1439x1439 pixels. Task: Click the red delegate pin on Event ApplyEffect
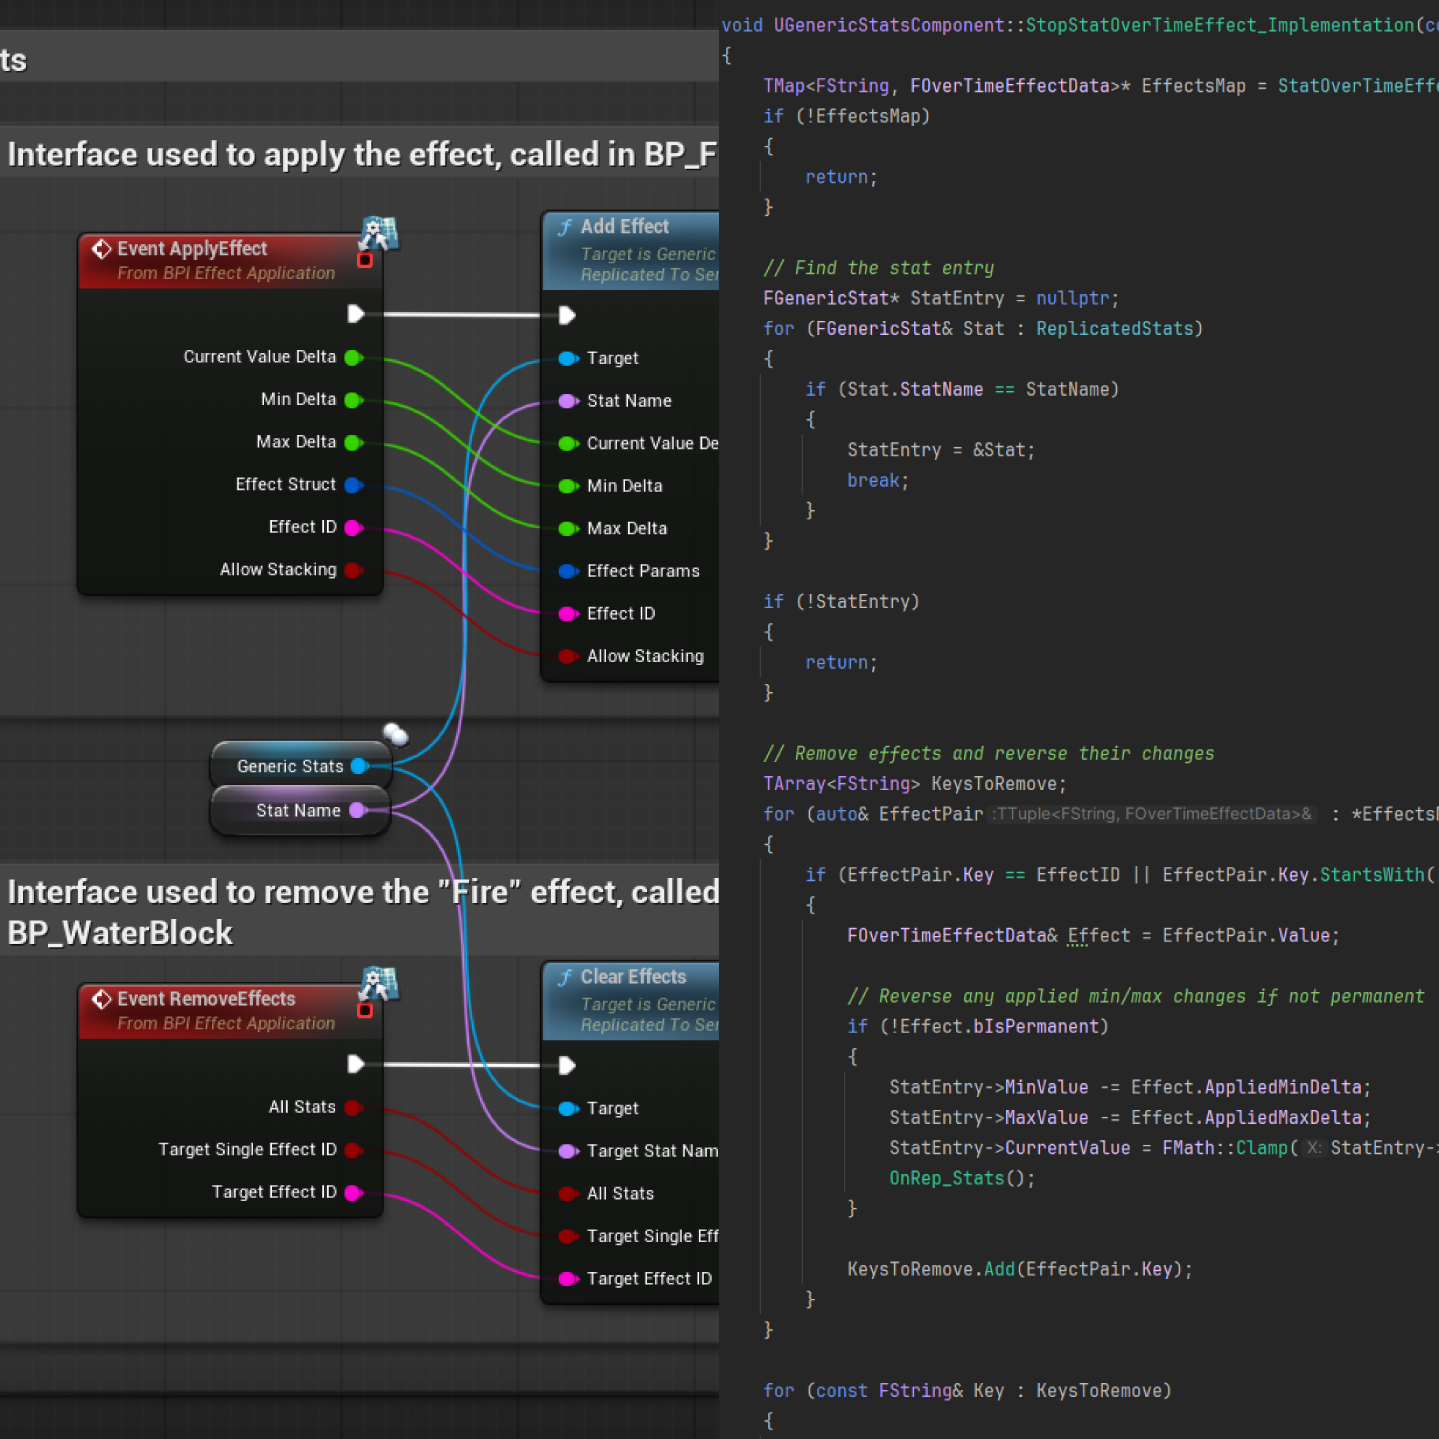pyautogui.click(x=365, y=260)
